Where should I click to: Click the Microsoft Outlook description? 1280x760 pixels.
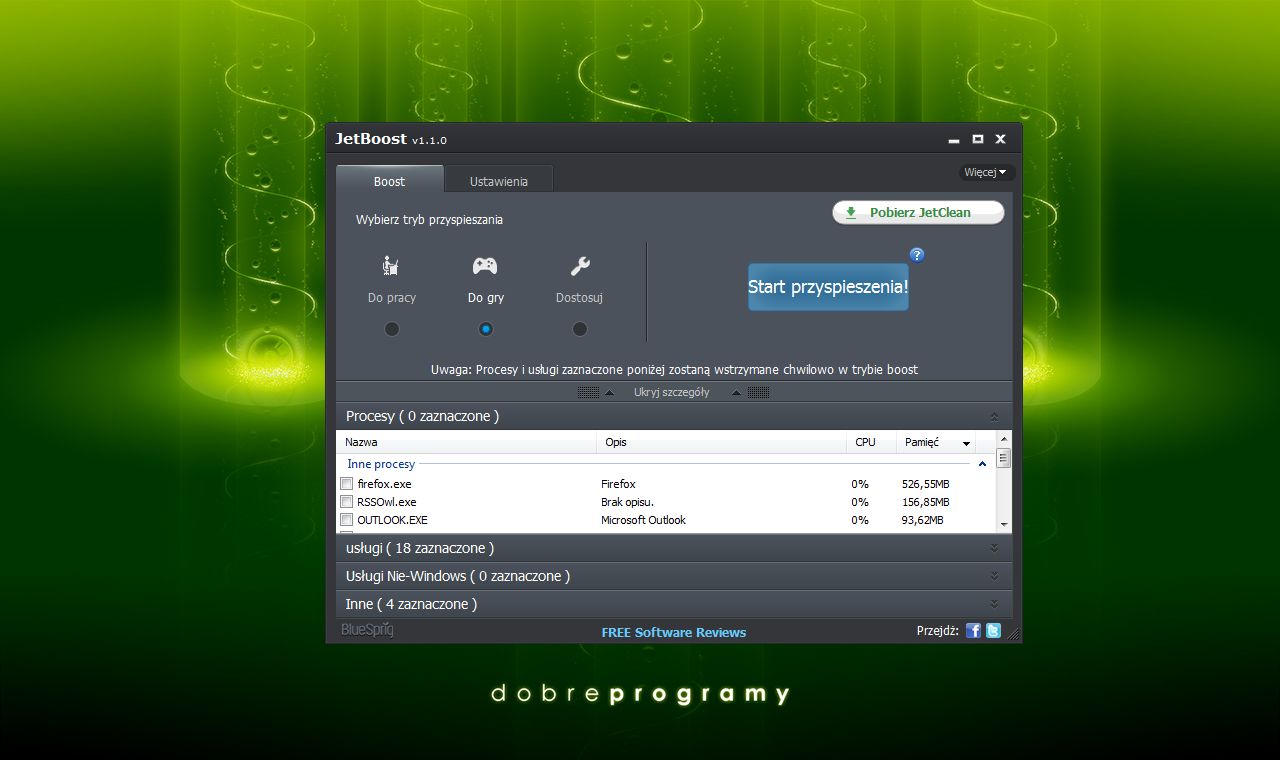coord(643,520)
